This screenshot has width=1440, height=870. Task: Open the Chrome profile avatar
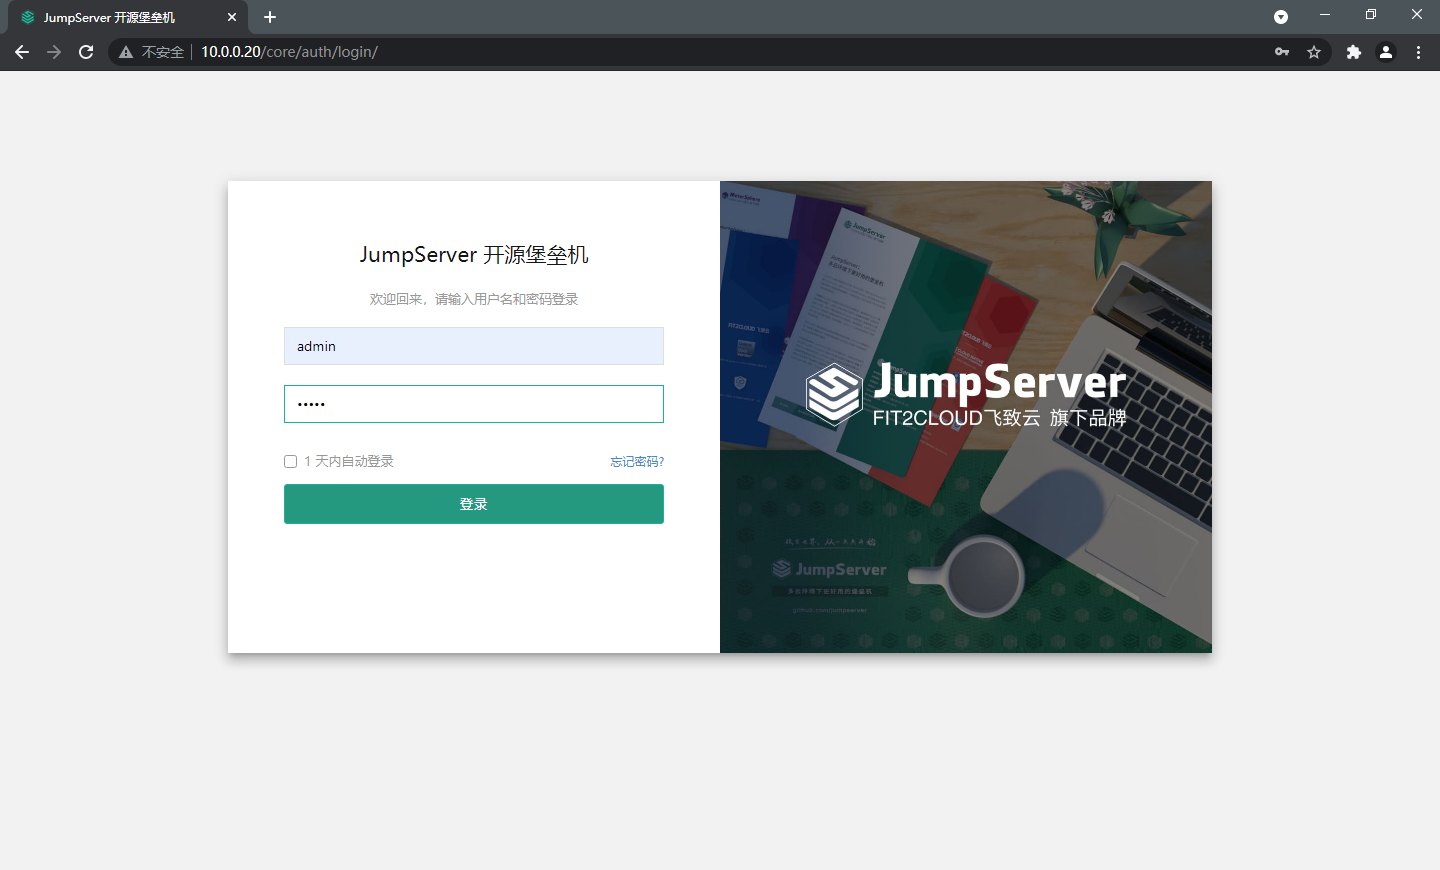[1386, 52]
